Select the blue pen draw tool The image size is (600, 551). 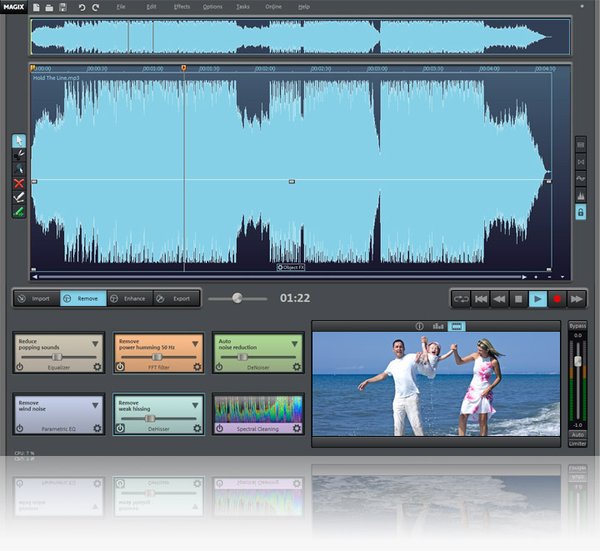point(19,169)
